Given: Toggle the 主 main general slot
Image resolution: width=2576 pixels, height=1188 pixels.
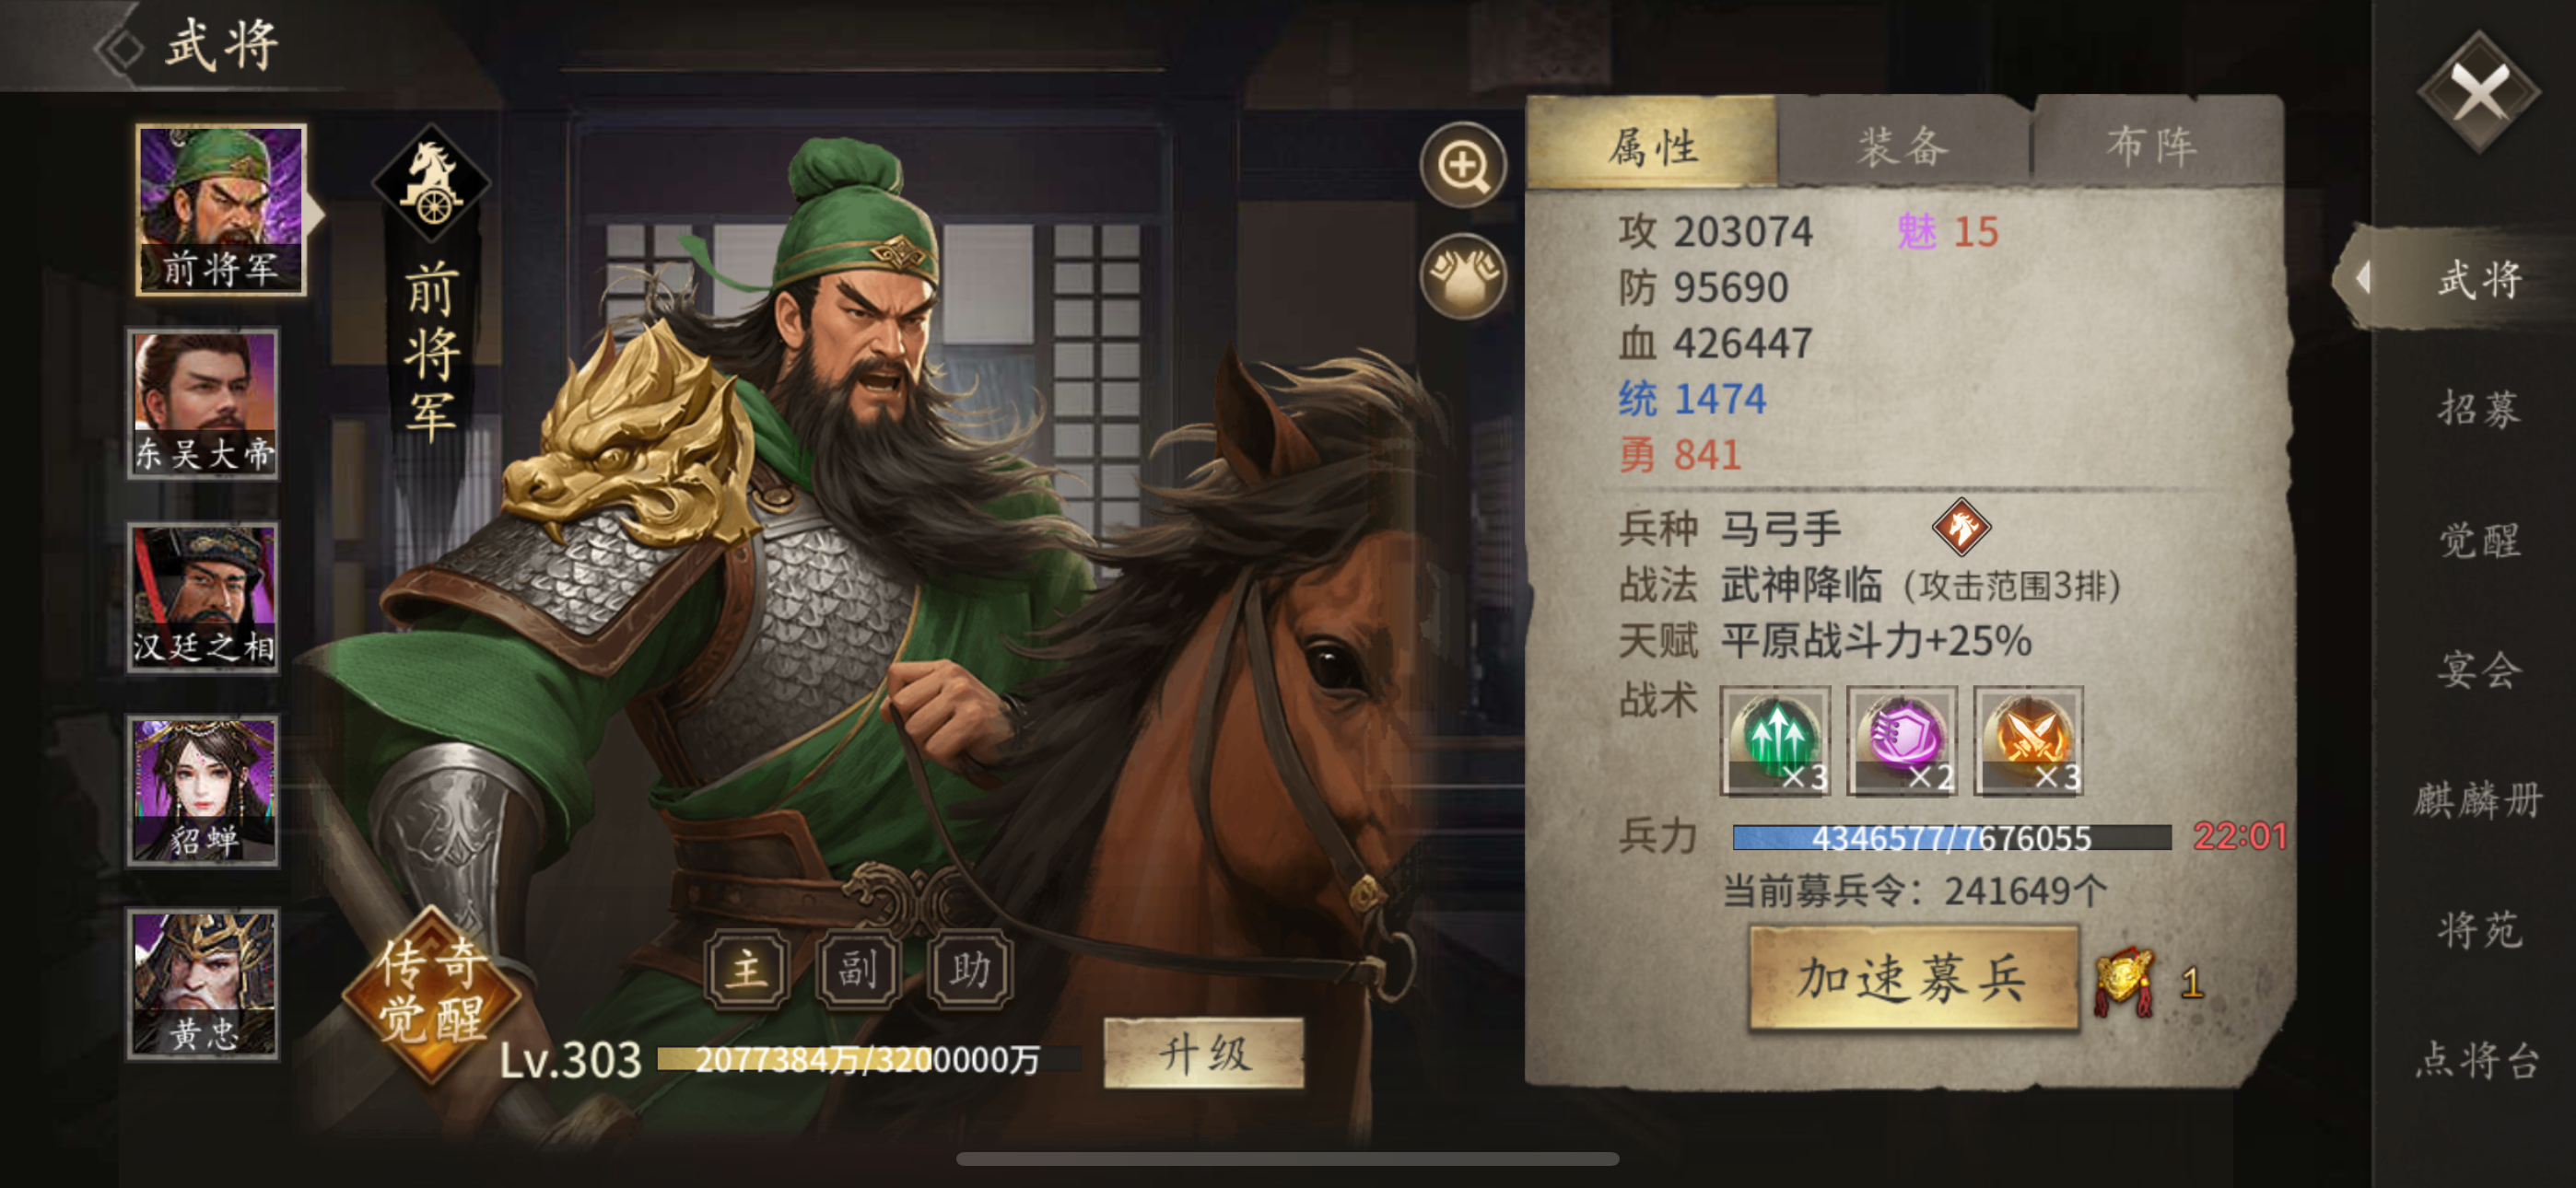Looking at the screenshot, I should (746, 968).
